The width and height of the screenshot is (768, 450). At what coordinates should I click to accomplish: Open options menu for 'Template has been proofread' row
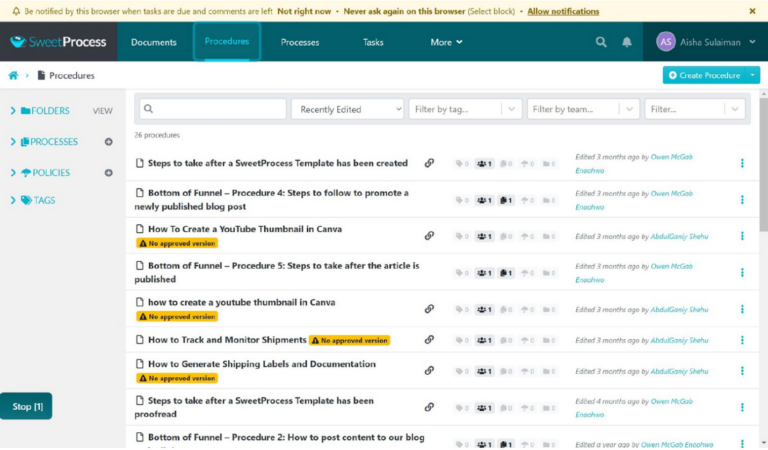[742, 407]
